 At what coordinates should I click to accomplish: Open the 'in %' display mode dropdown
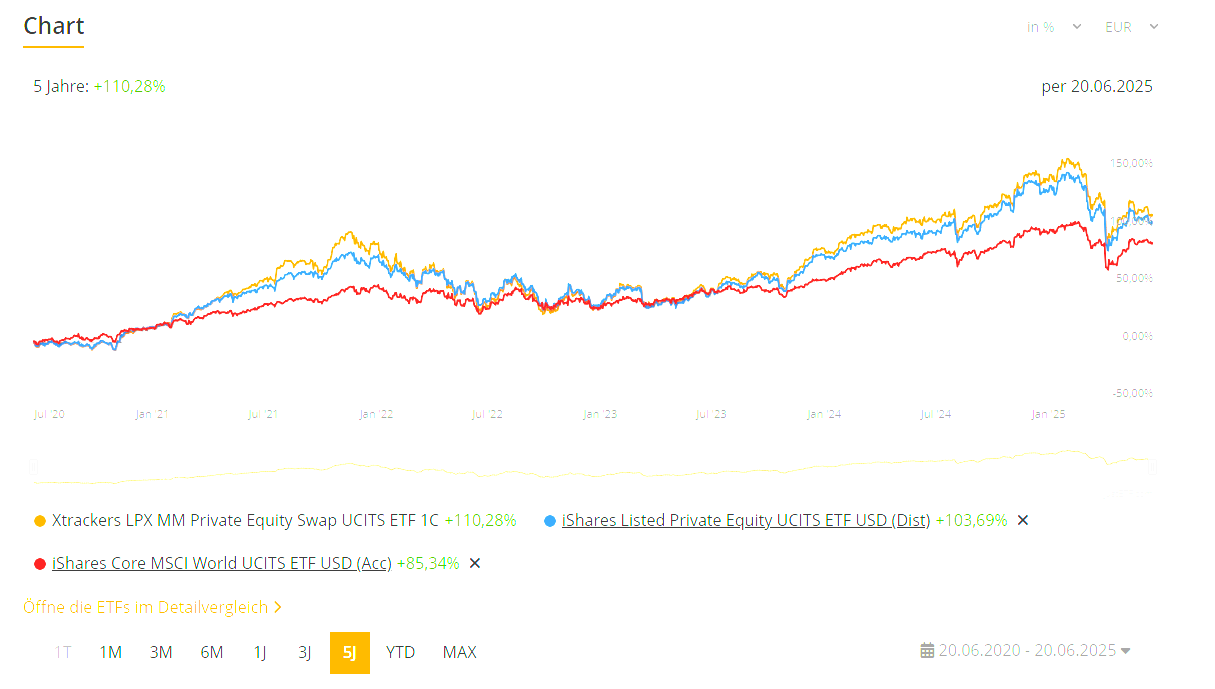(x=1054, y=27)
